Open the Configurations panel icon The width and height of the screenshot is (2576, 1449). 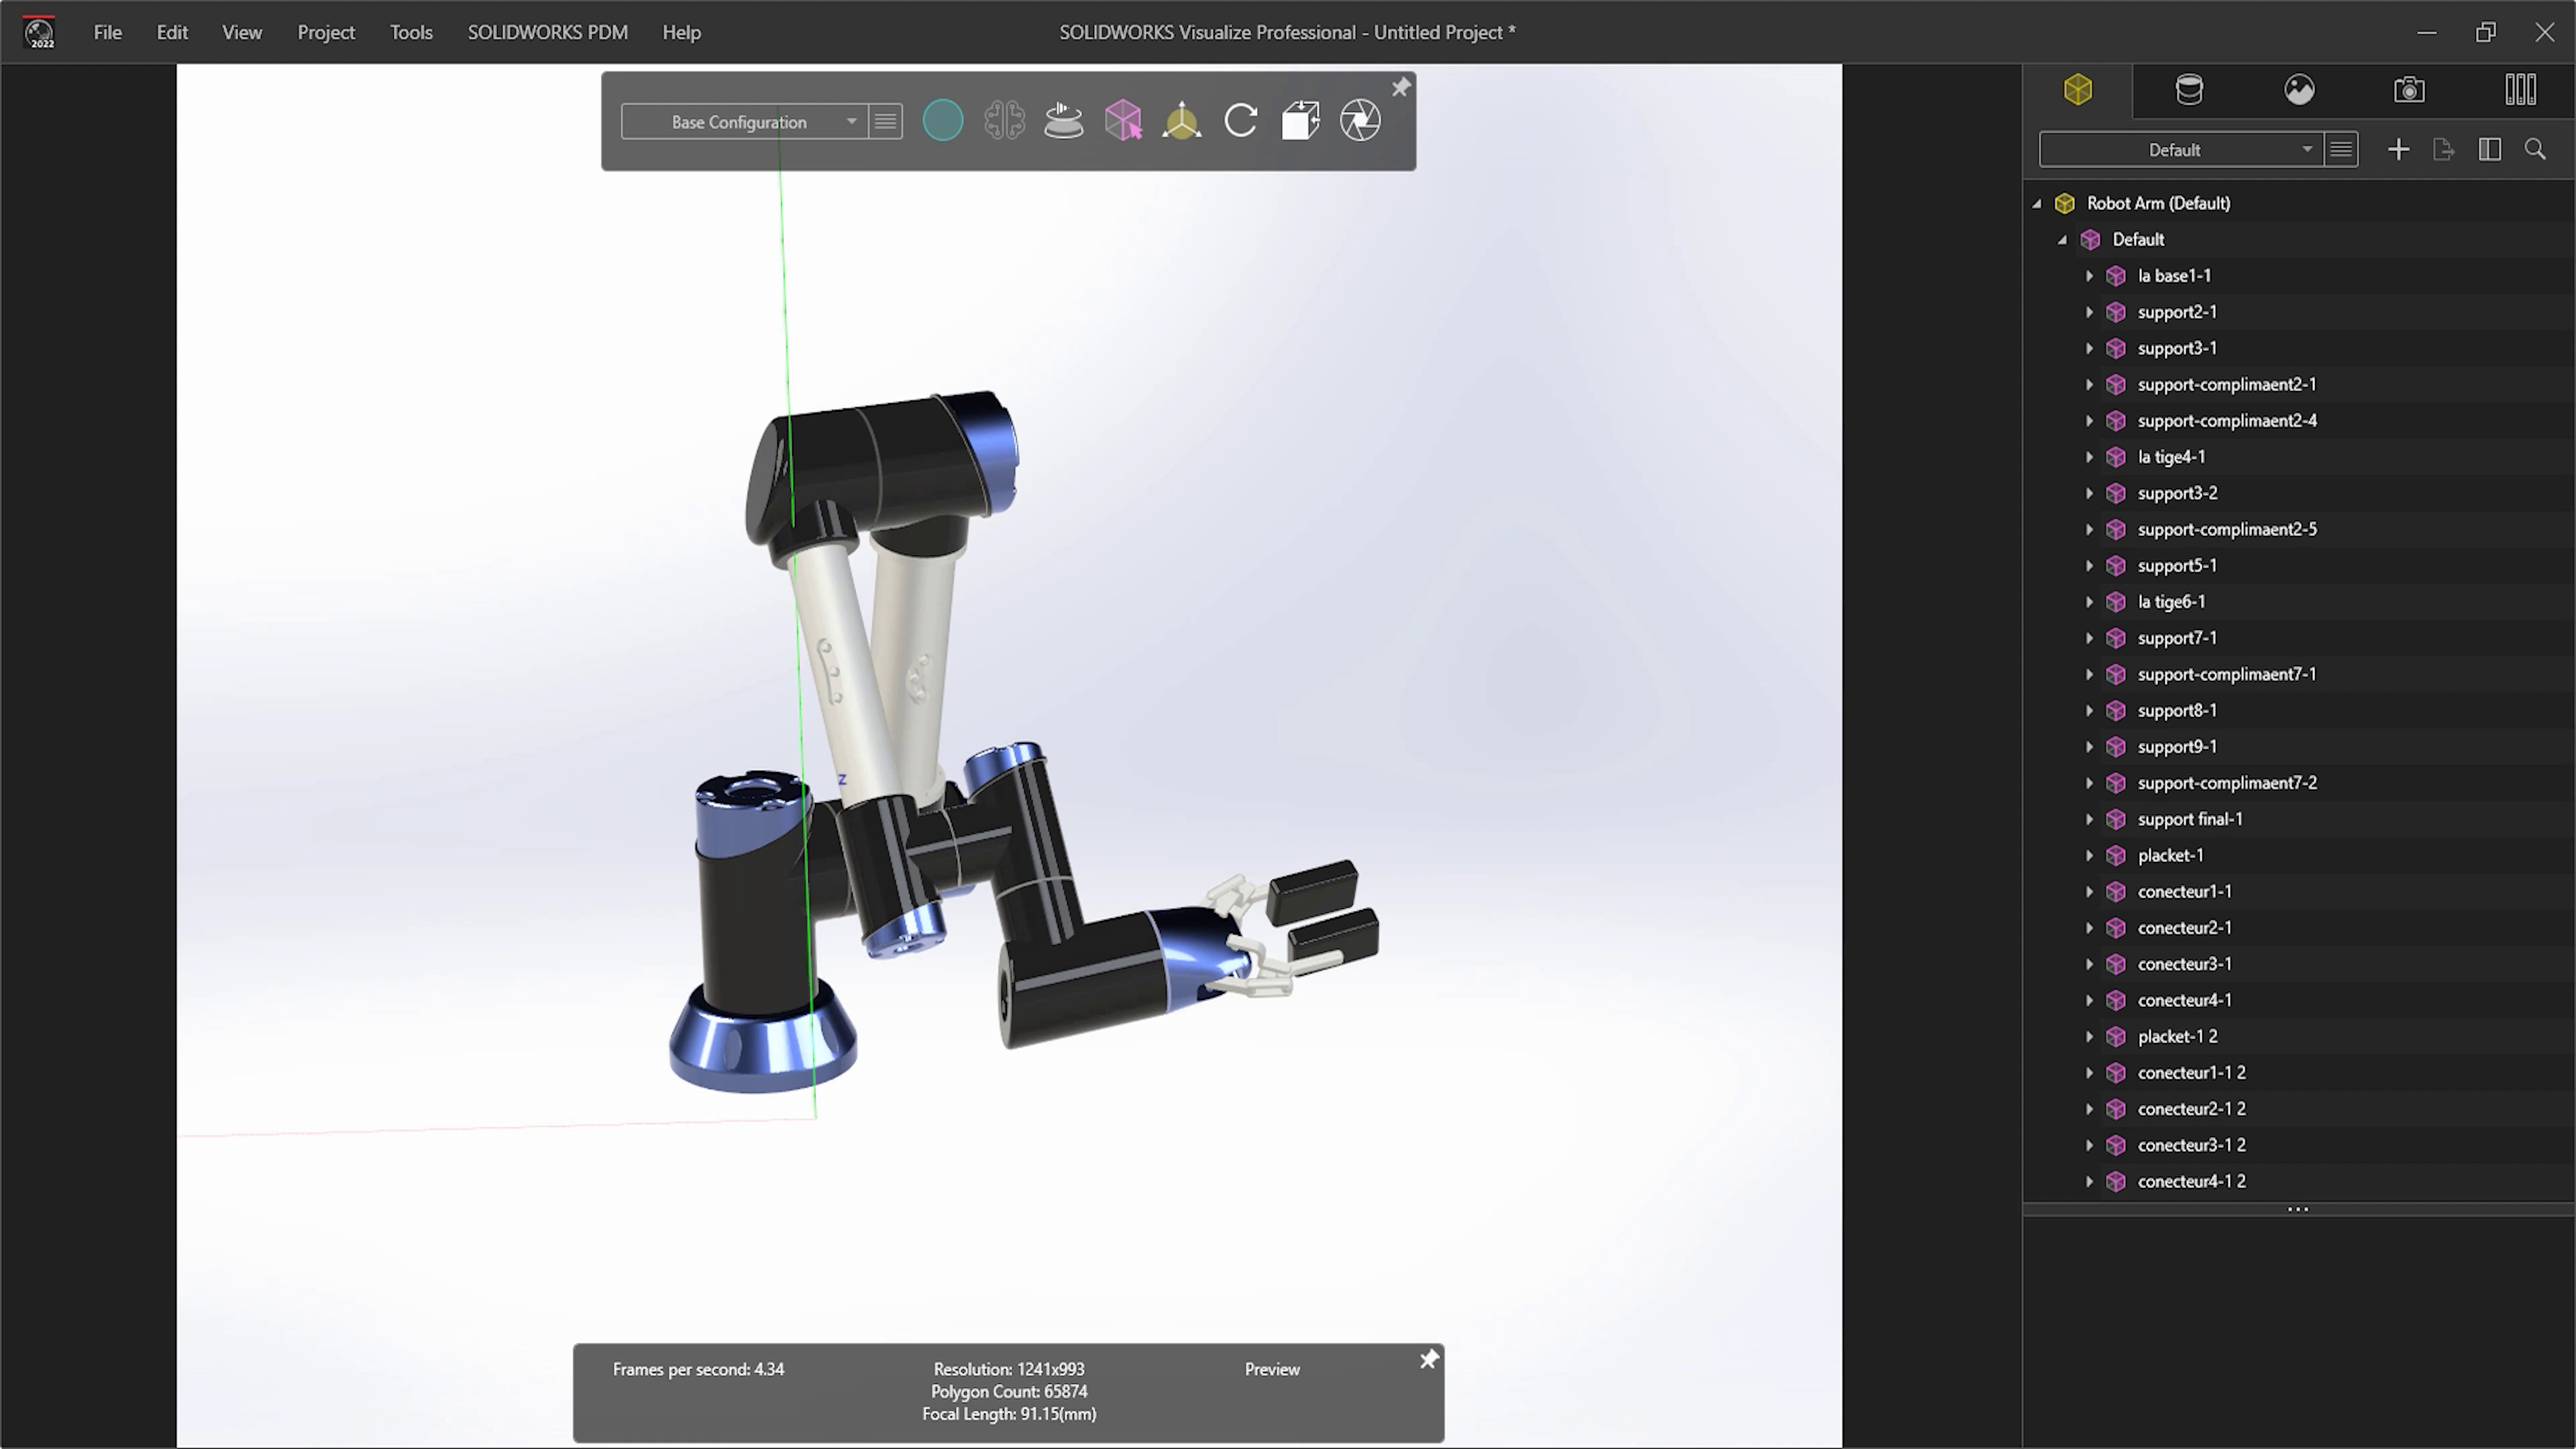2520,89
